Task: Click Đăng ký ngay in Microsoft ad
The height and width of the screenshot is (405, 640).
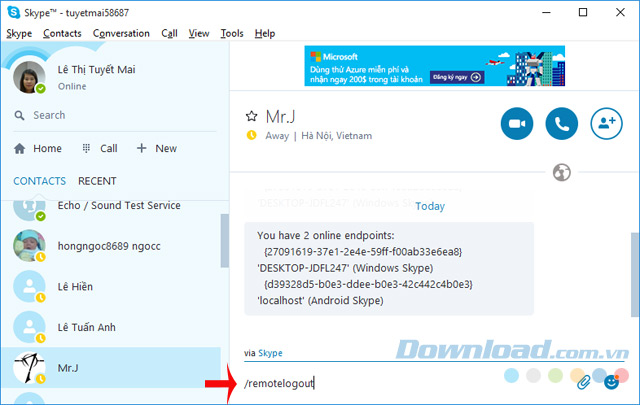Action: pos(457,77)
